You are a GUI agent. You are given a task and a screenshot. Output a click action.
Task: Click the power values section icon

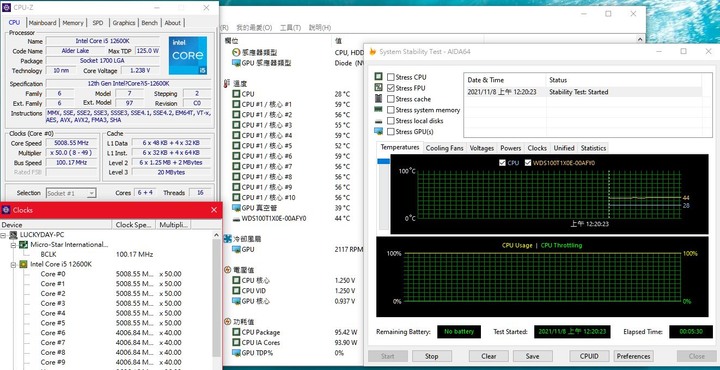tap(228, 322)
